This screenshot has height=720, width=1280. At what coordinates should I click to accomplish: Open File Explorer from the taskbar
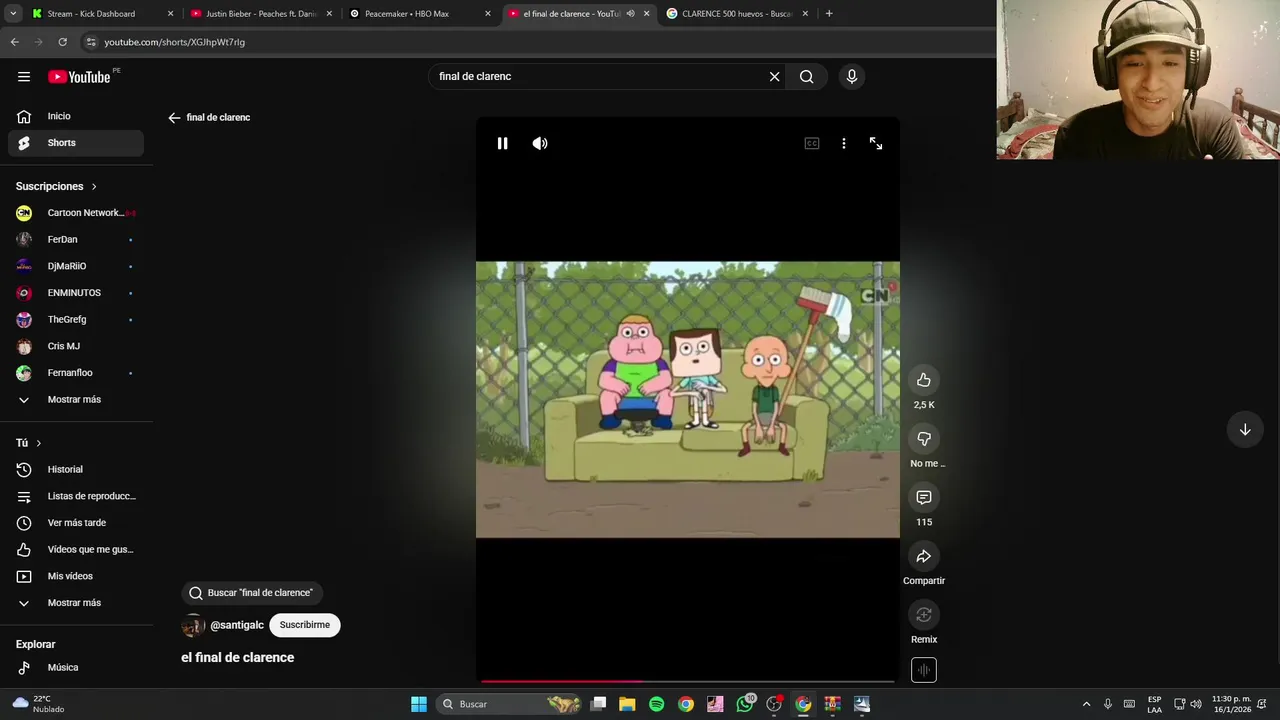point(627,704)
